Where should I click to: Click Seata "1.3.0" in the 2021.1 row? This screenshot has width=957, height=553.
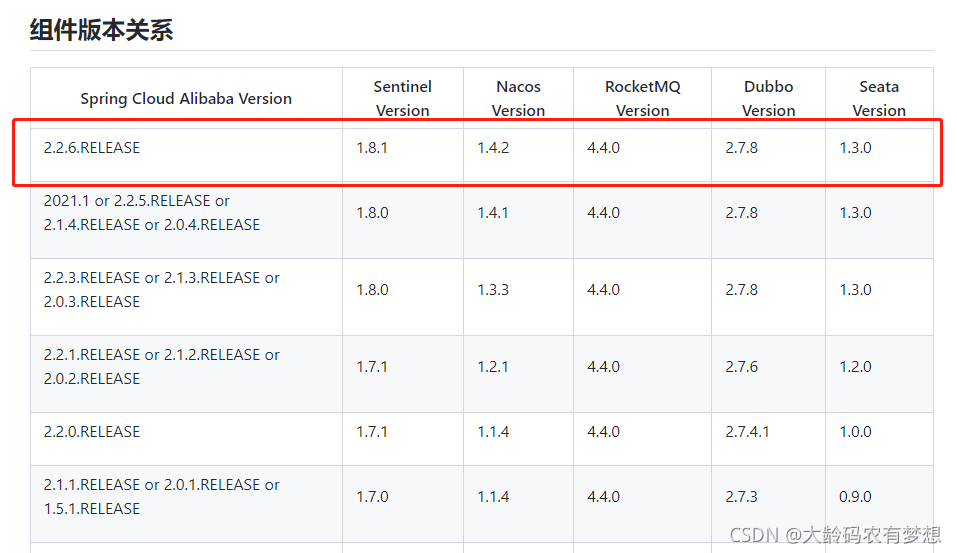(855, 212)
